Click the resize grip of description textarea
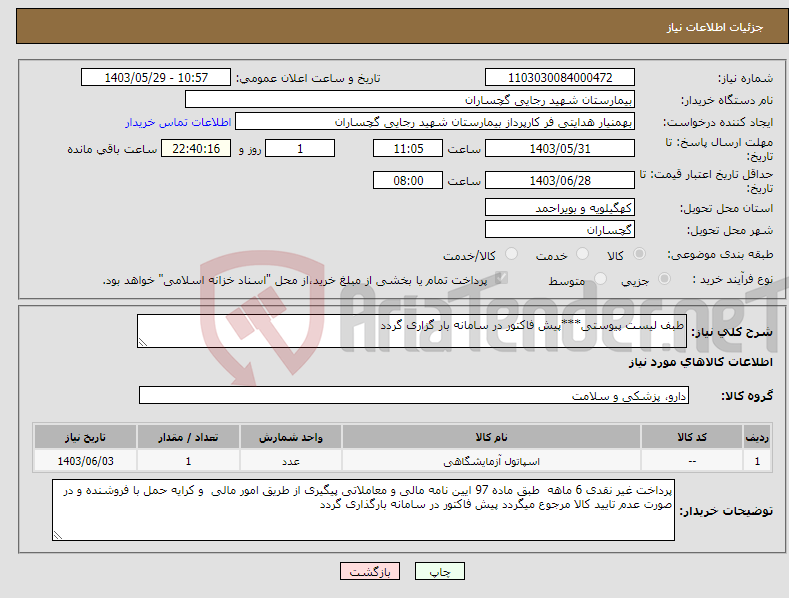789x598 pixels. (x=142, y=343)
